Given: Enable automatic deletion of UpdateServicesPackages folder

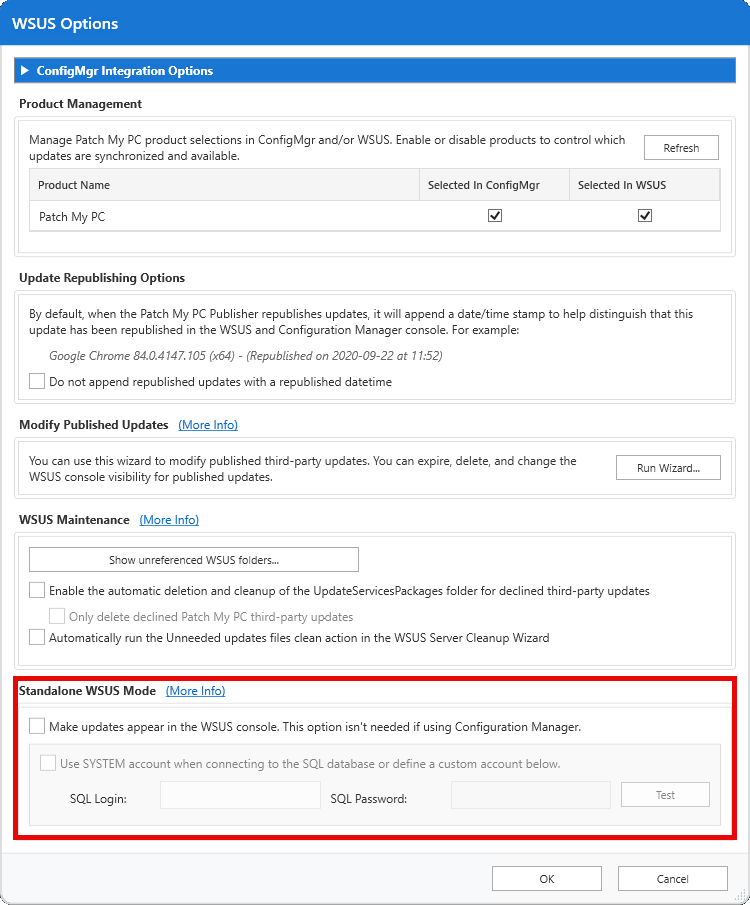Looking at the screenshot, I should coord(37,590).
